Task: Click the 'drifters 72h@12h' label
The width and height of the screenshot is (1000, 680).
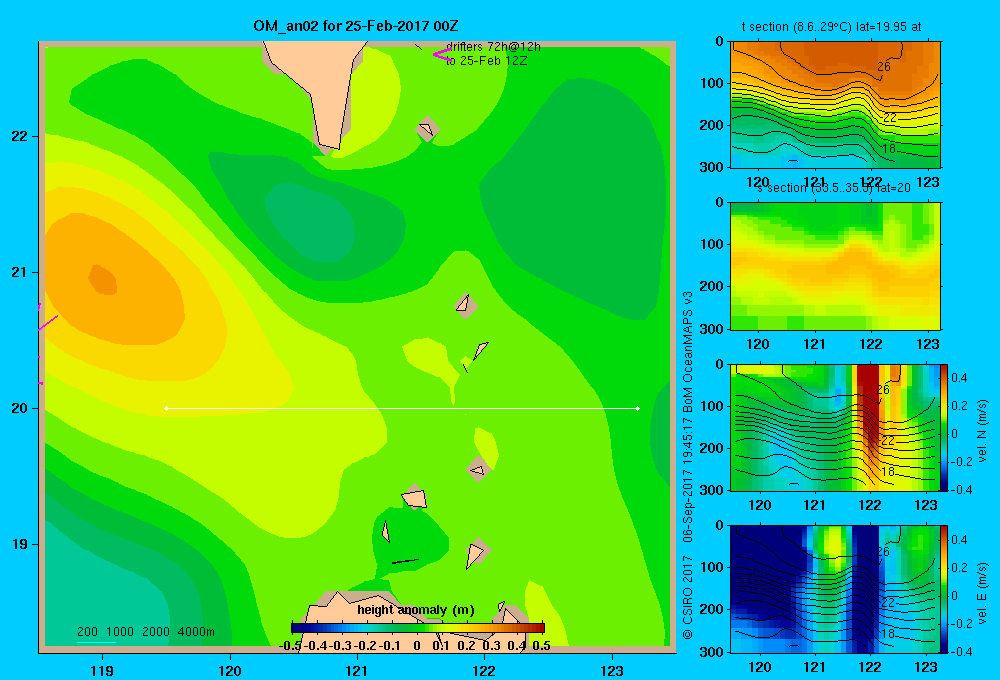Action: [x=493, y=47]
